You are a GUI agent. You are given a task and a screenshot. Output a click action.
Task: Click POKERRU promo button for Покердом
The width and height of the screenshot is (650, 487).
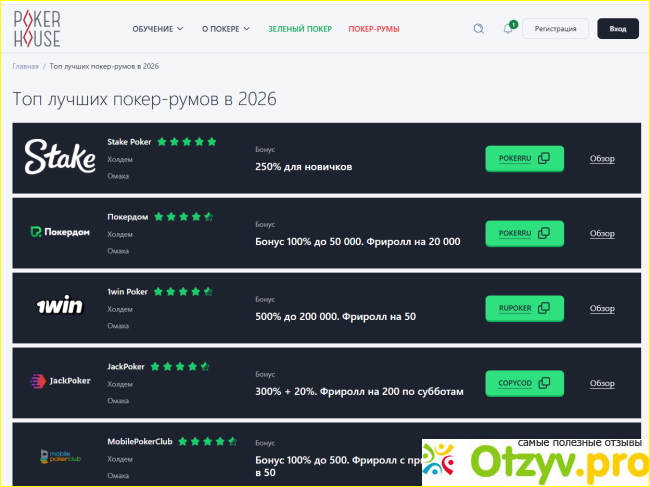(x=524, y=233)
